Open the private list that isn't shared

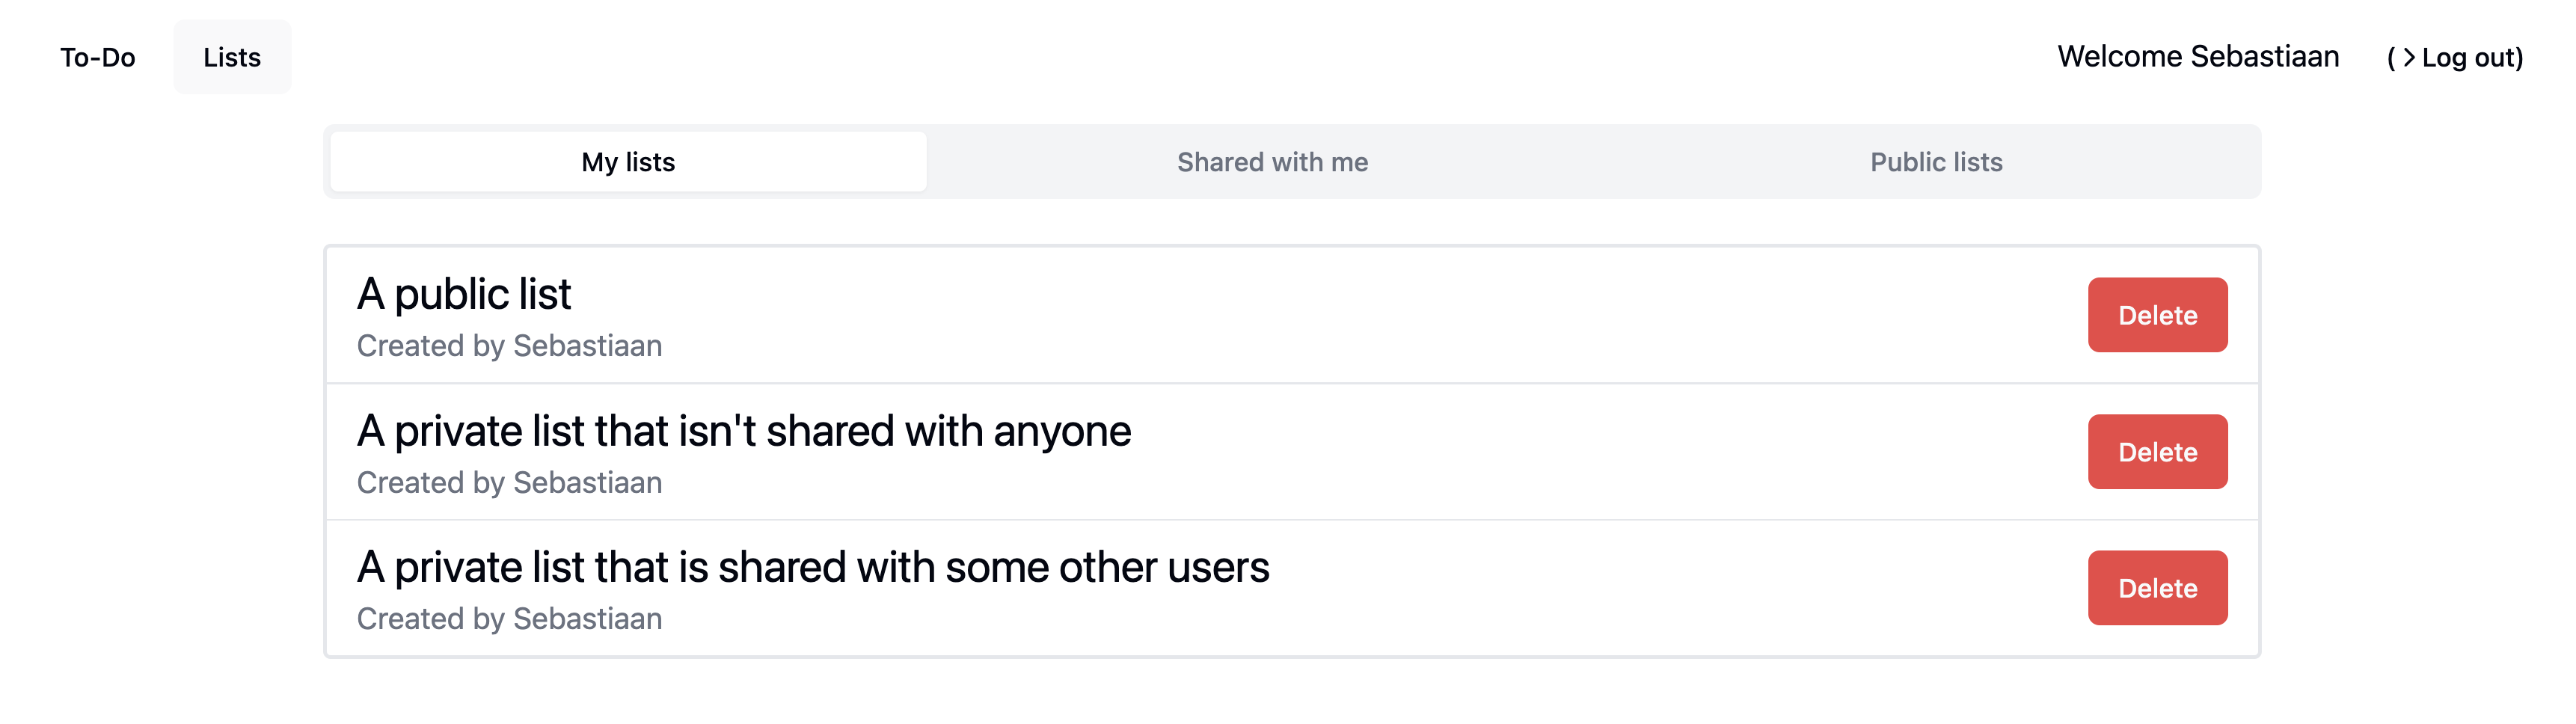coord(744,431)
